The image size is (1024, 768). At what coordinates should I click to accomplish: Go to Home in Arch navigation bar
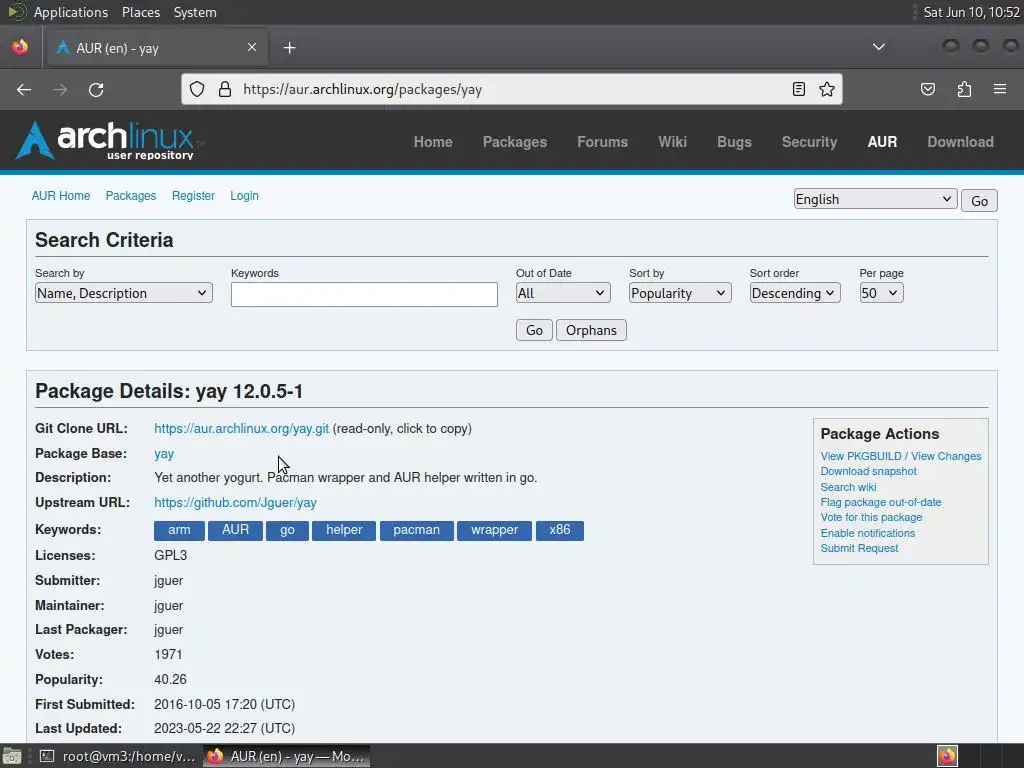pyautogui.click(x=433, y=142)
